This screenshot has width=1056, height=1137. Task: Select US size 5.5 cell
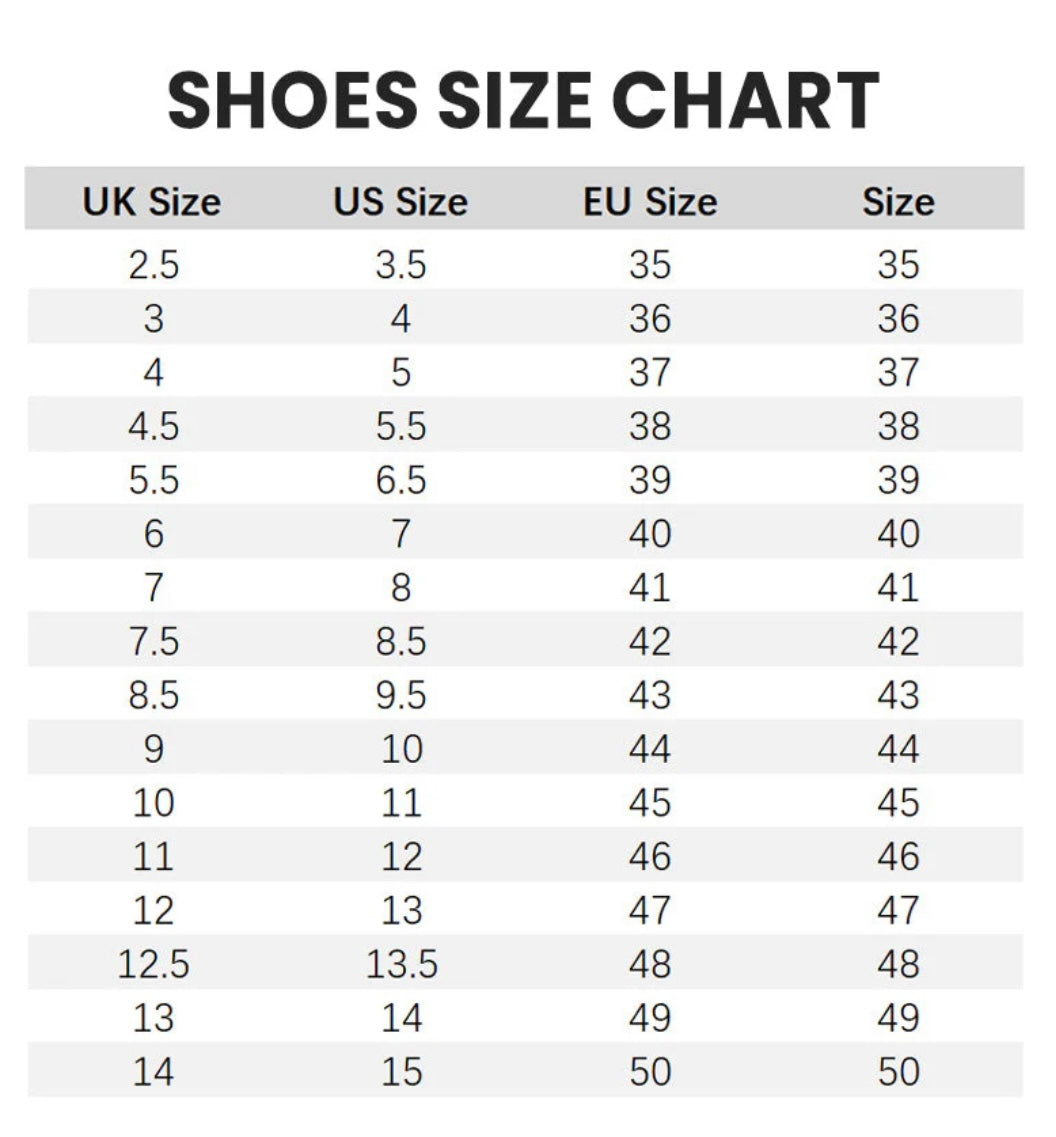[401, 426]
